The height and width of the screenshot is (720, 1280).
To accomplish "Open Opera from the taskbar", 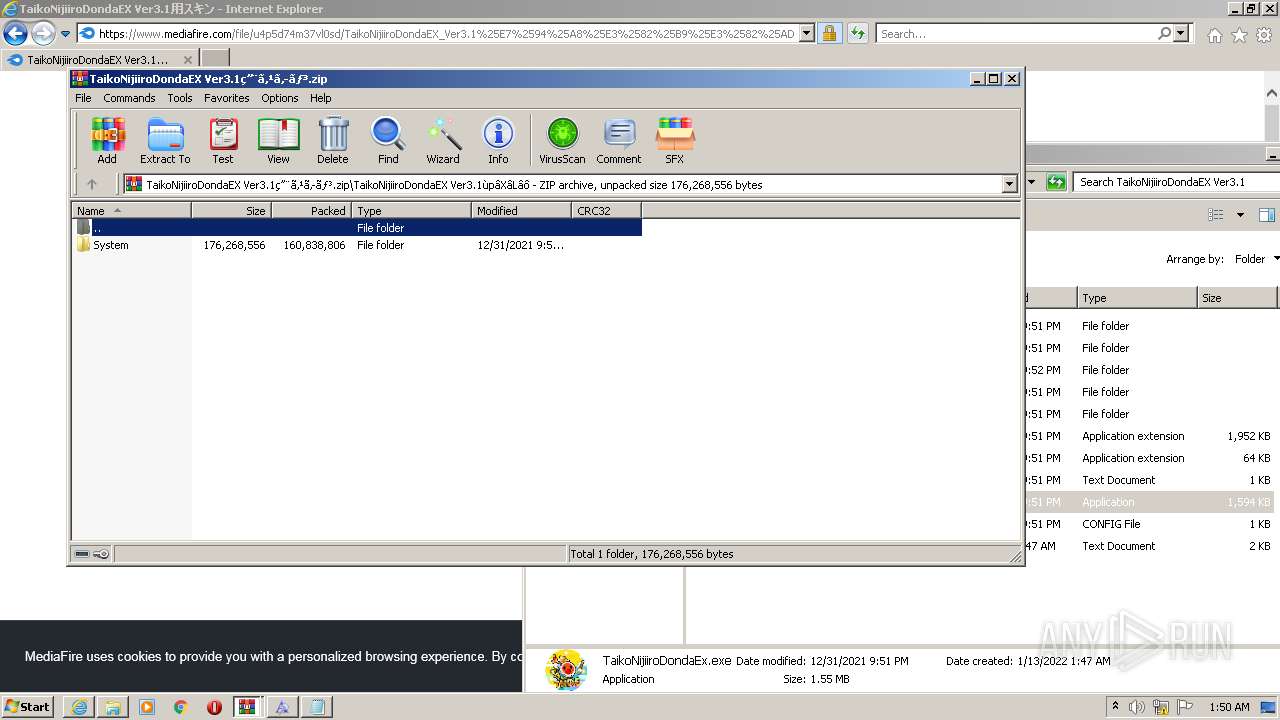I will 214,707.
